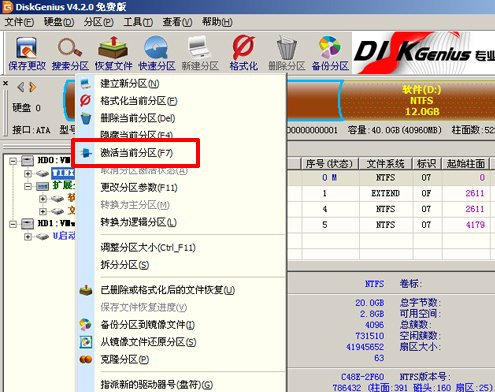Select 调整分区大小(Ctrl_F11) menu entry
Viewport: 495px width, 392px height.
[x=181, y=248]
